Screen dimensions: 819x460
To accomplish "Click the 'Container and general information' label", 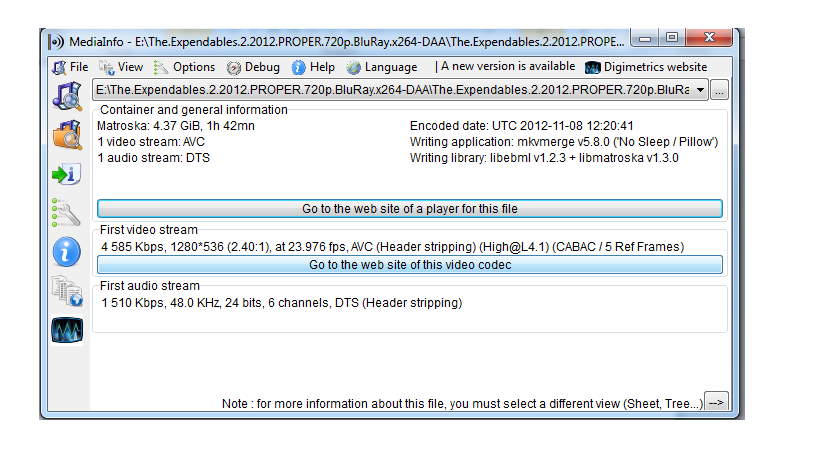I will pyautogui.click(x=194, y=110).
